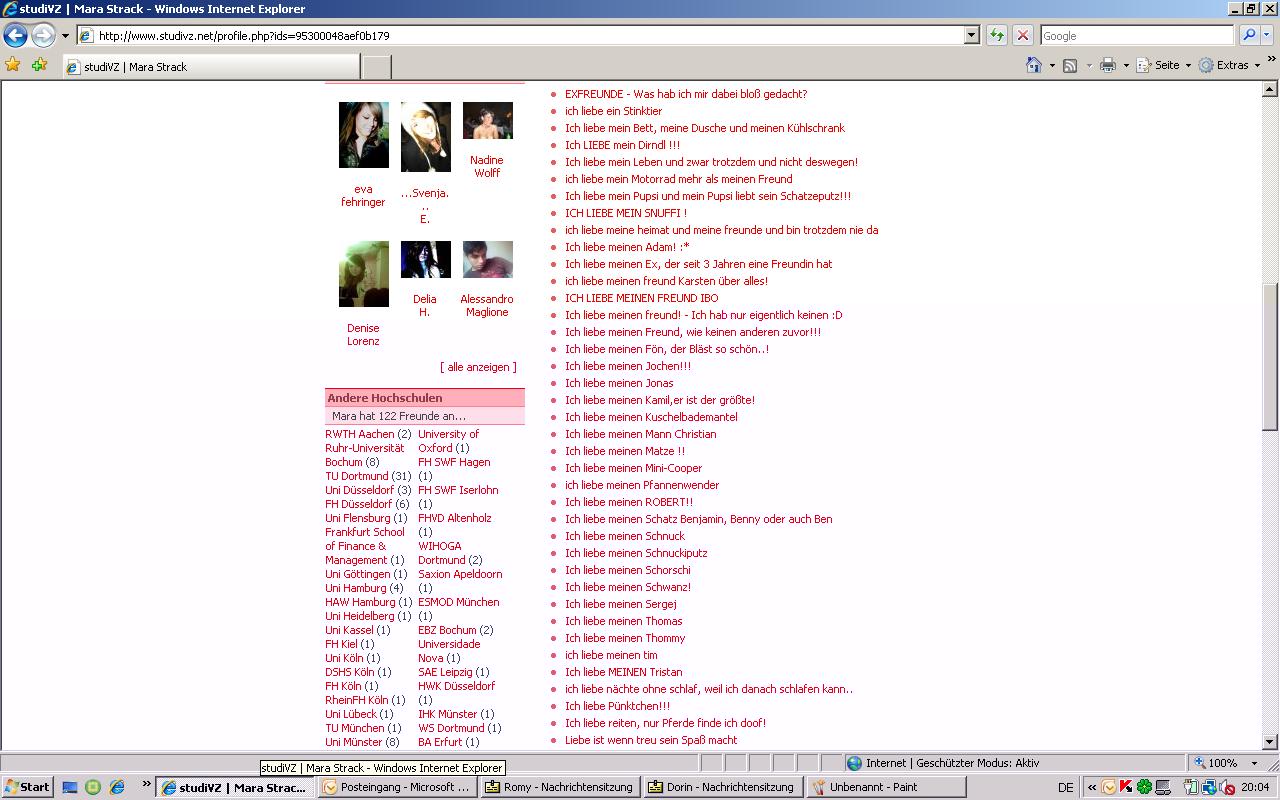Click the Print icon in toolbar
1280x800 pixels.
pyautogui.click(x=1107, y=65)
